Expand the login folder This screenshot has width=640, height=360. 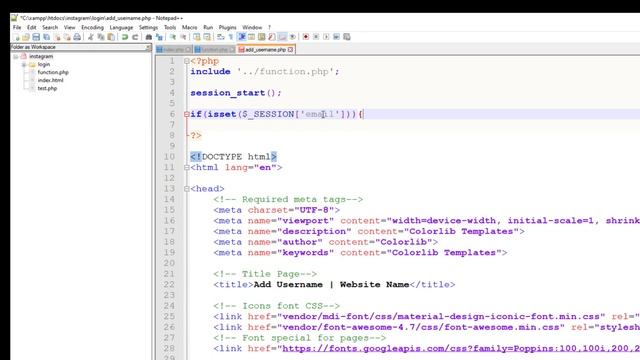[24, 65]
